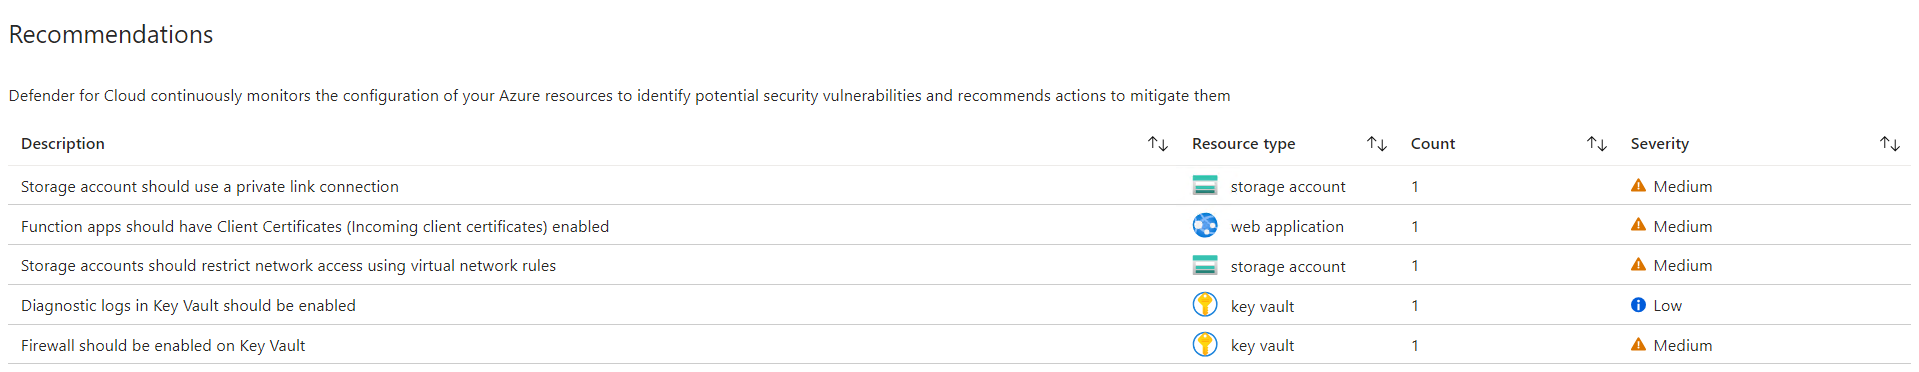
Task: Sort by Description using the arrows icon
Action: (1158, 144)
